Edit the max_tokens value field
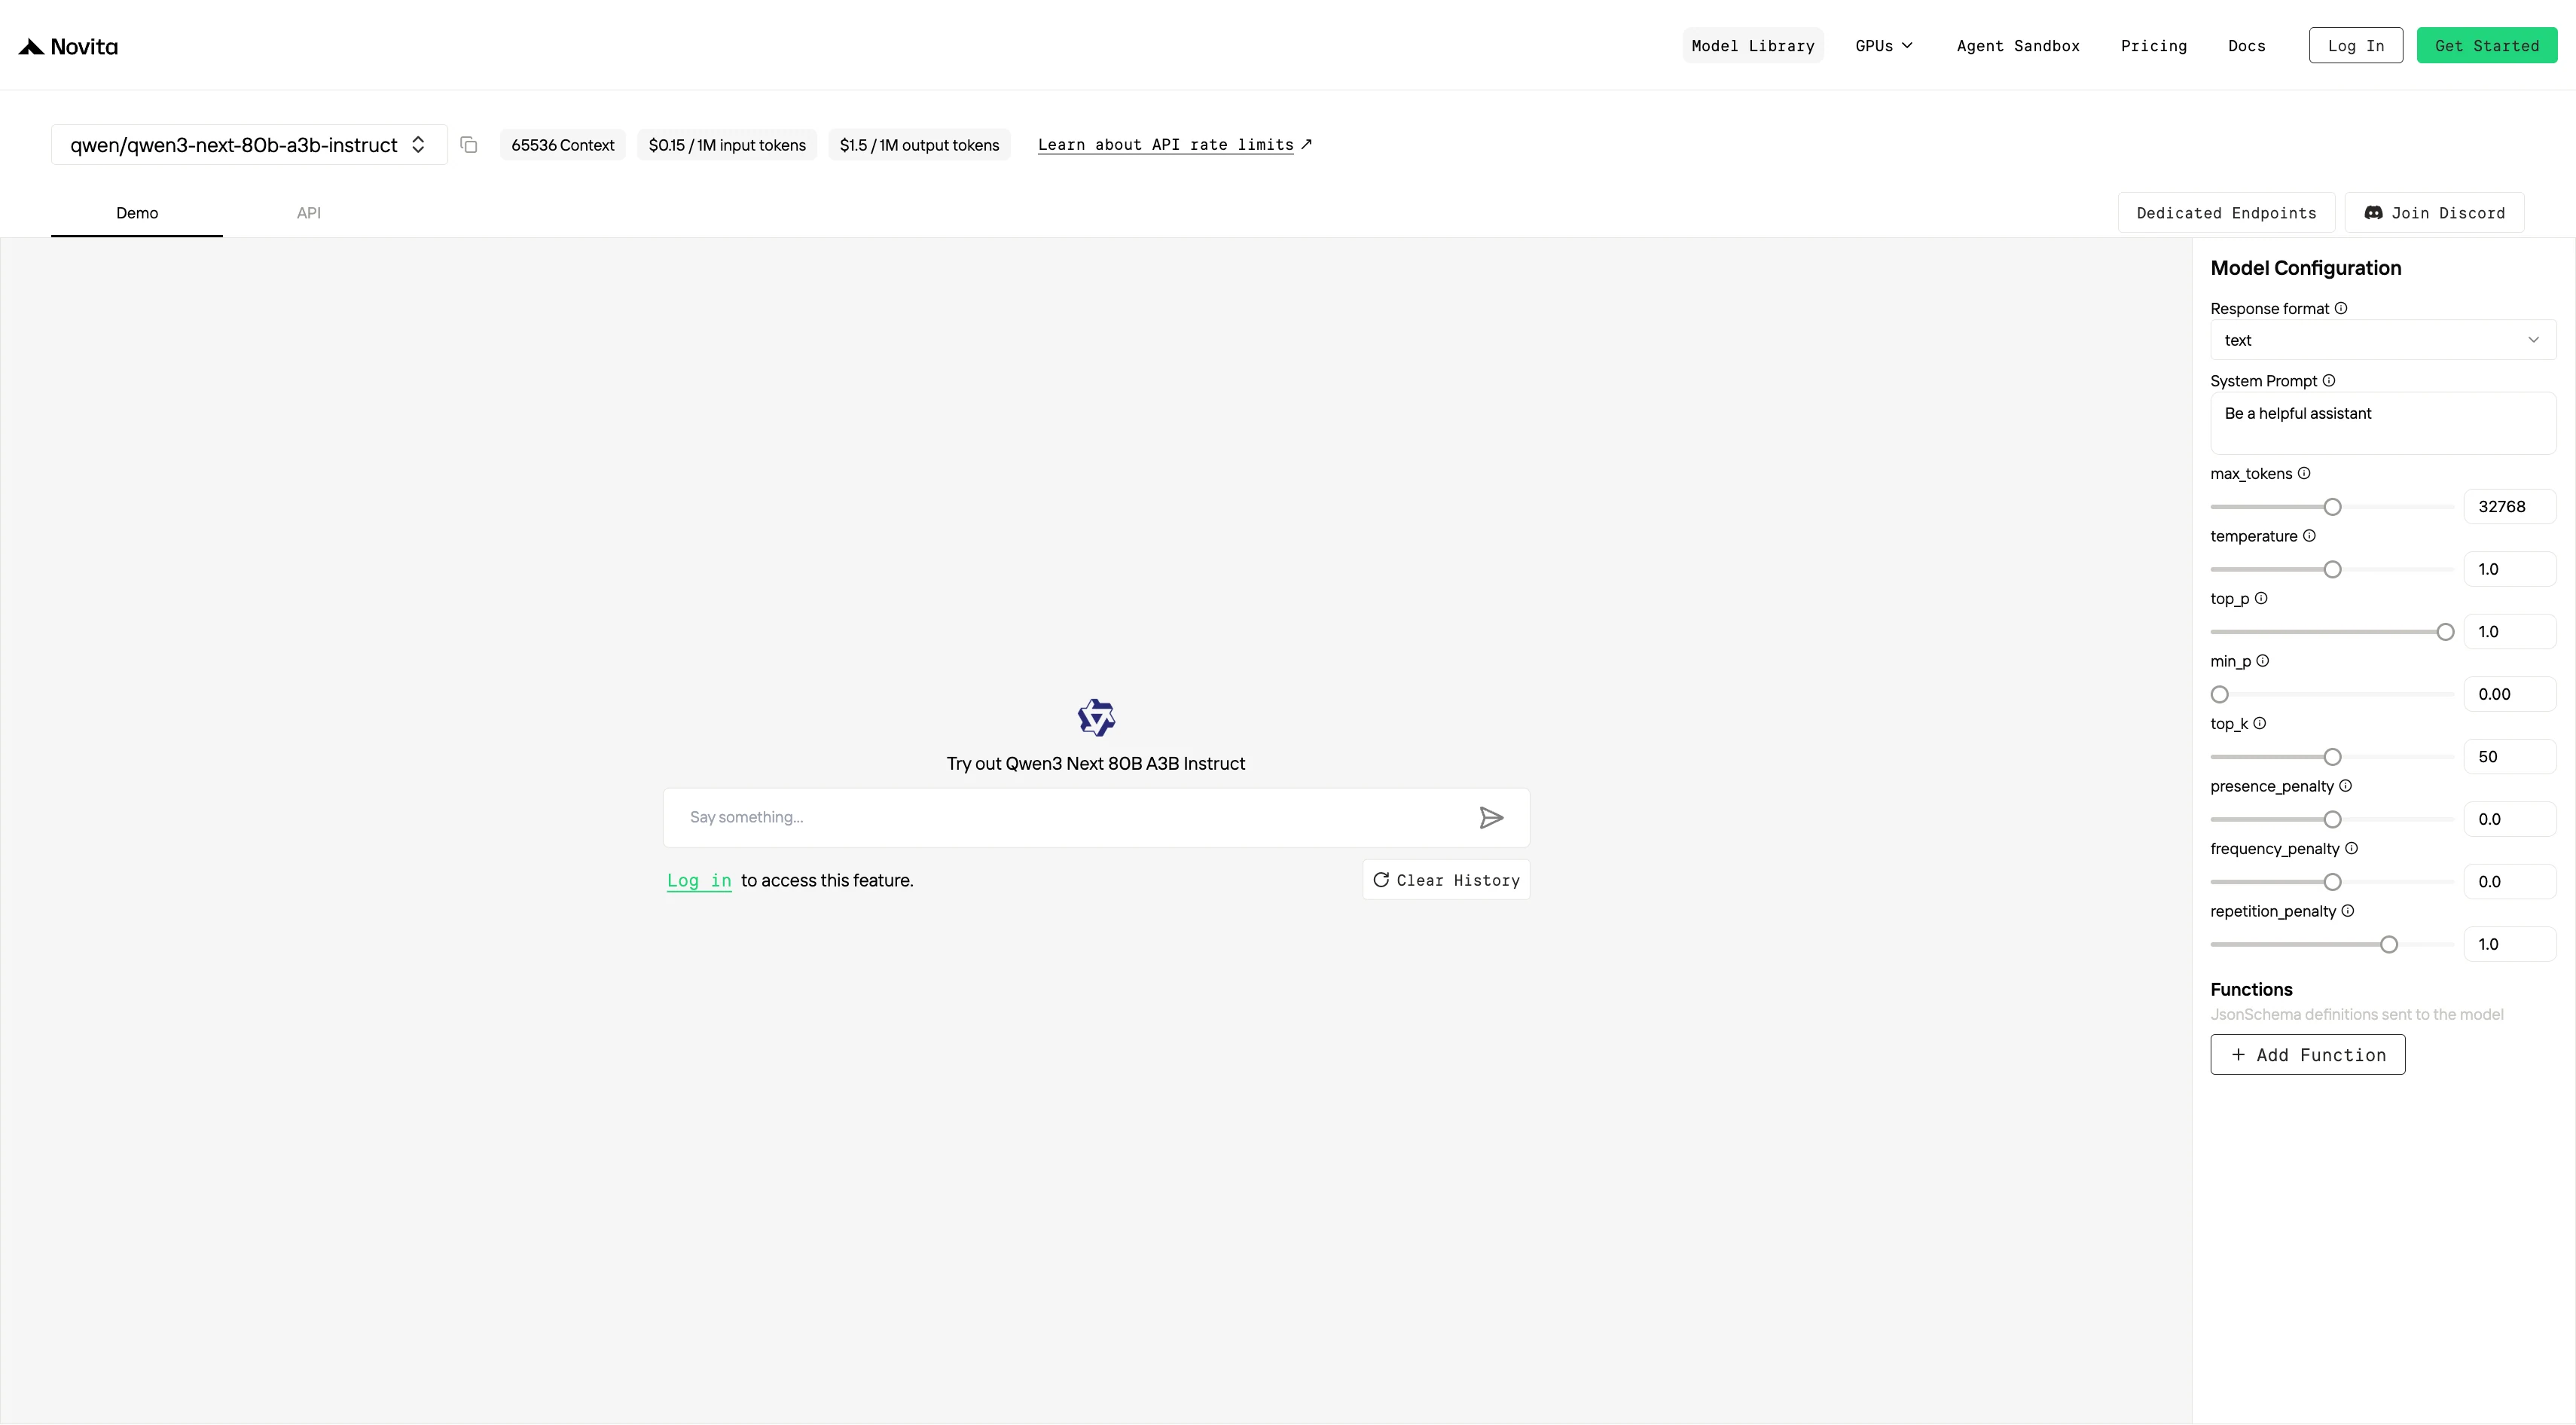 (x=2510, y=507)
